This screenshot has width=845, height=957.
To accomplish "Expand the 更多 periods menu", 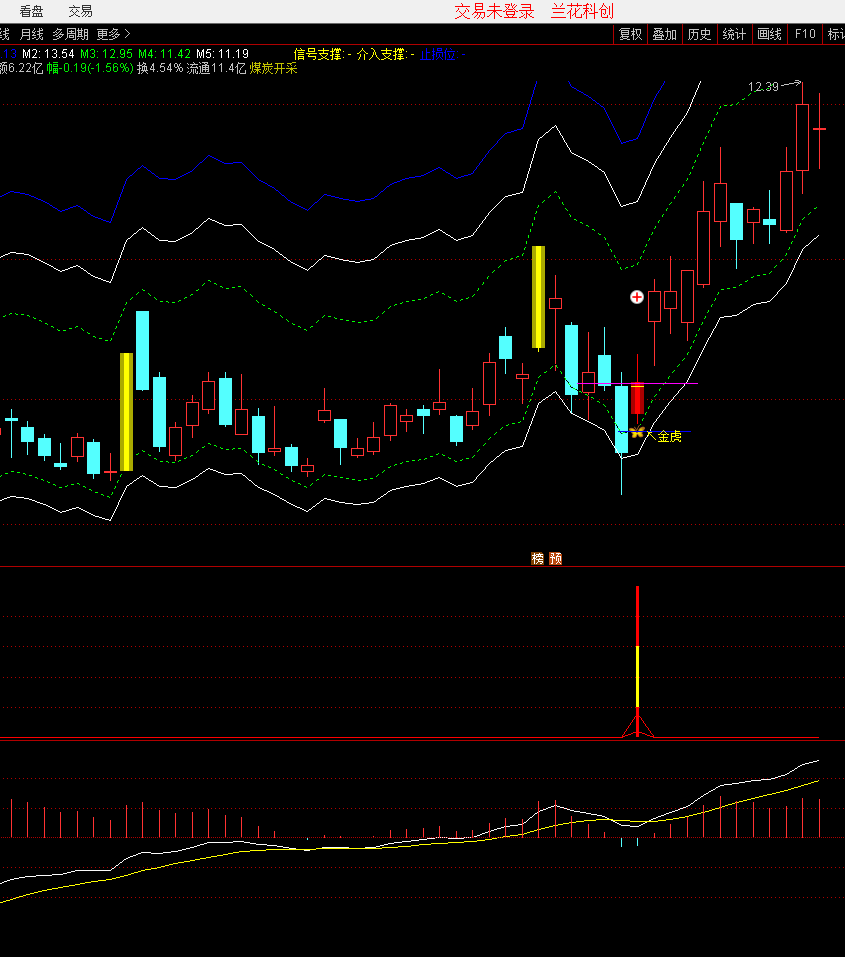I will (x=113, y=34).
